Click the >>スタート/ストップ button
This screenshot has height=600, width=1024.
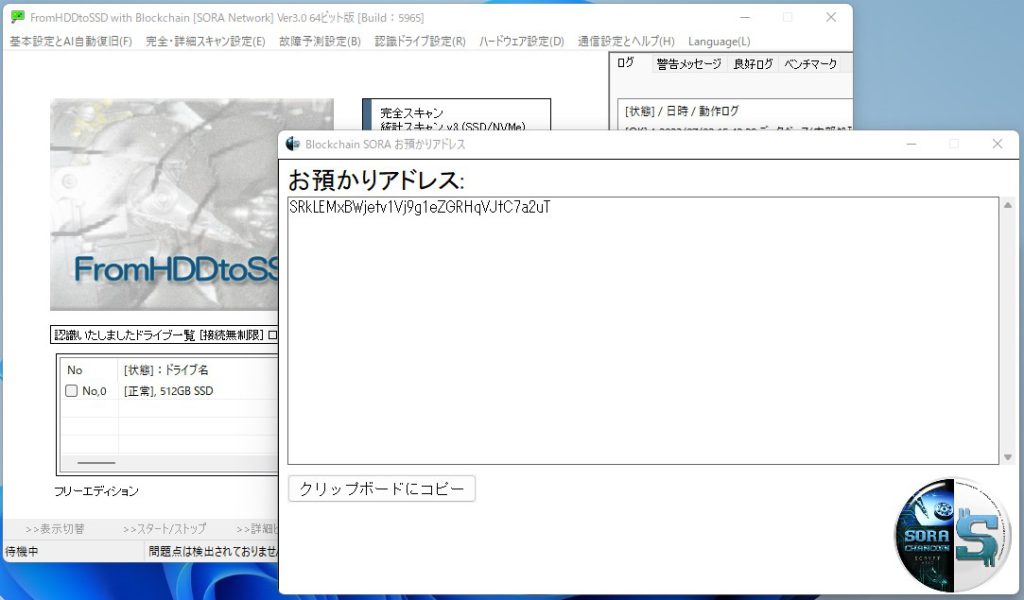[x=165, y=528]
